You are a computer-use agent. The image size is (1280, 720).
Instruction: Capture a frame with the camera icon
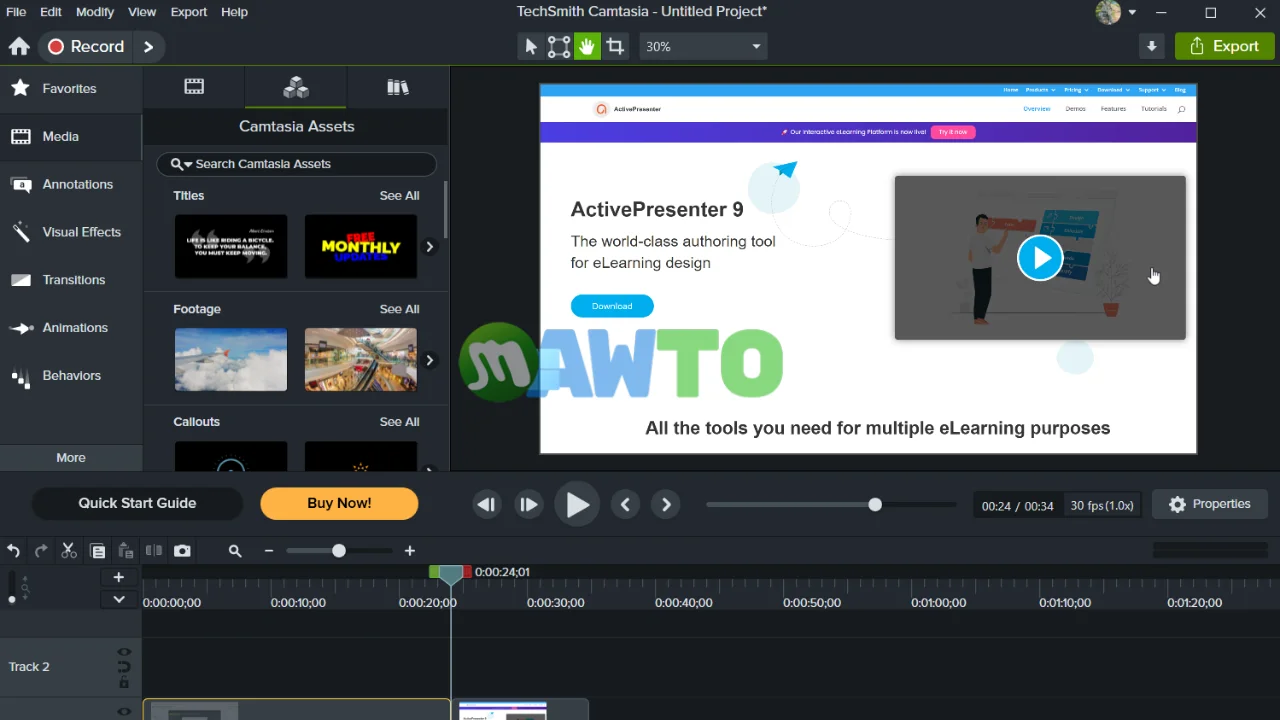tap(182, 551)
